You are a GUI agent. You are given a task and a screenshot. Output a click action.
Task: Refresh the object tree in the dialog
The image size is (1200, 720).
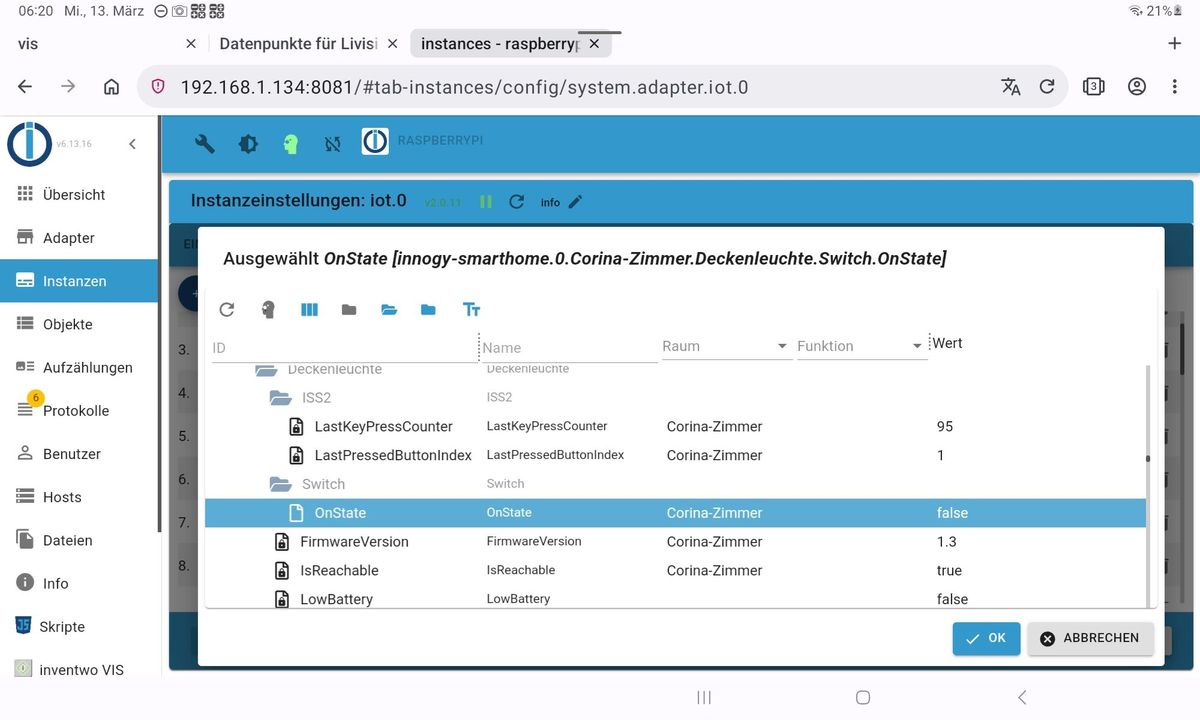point(227,310)
